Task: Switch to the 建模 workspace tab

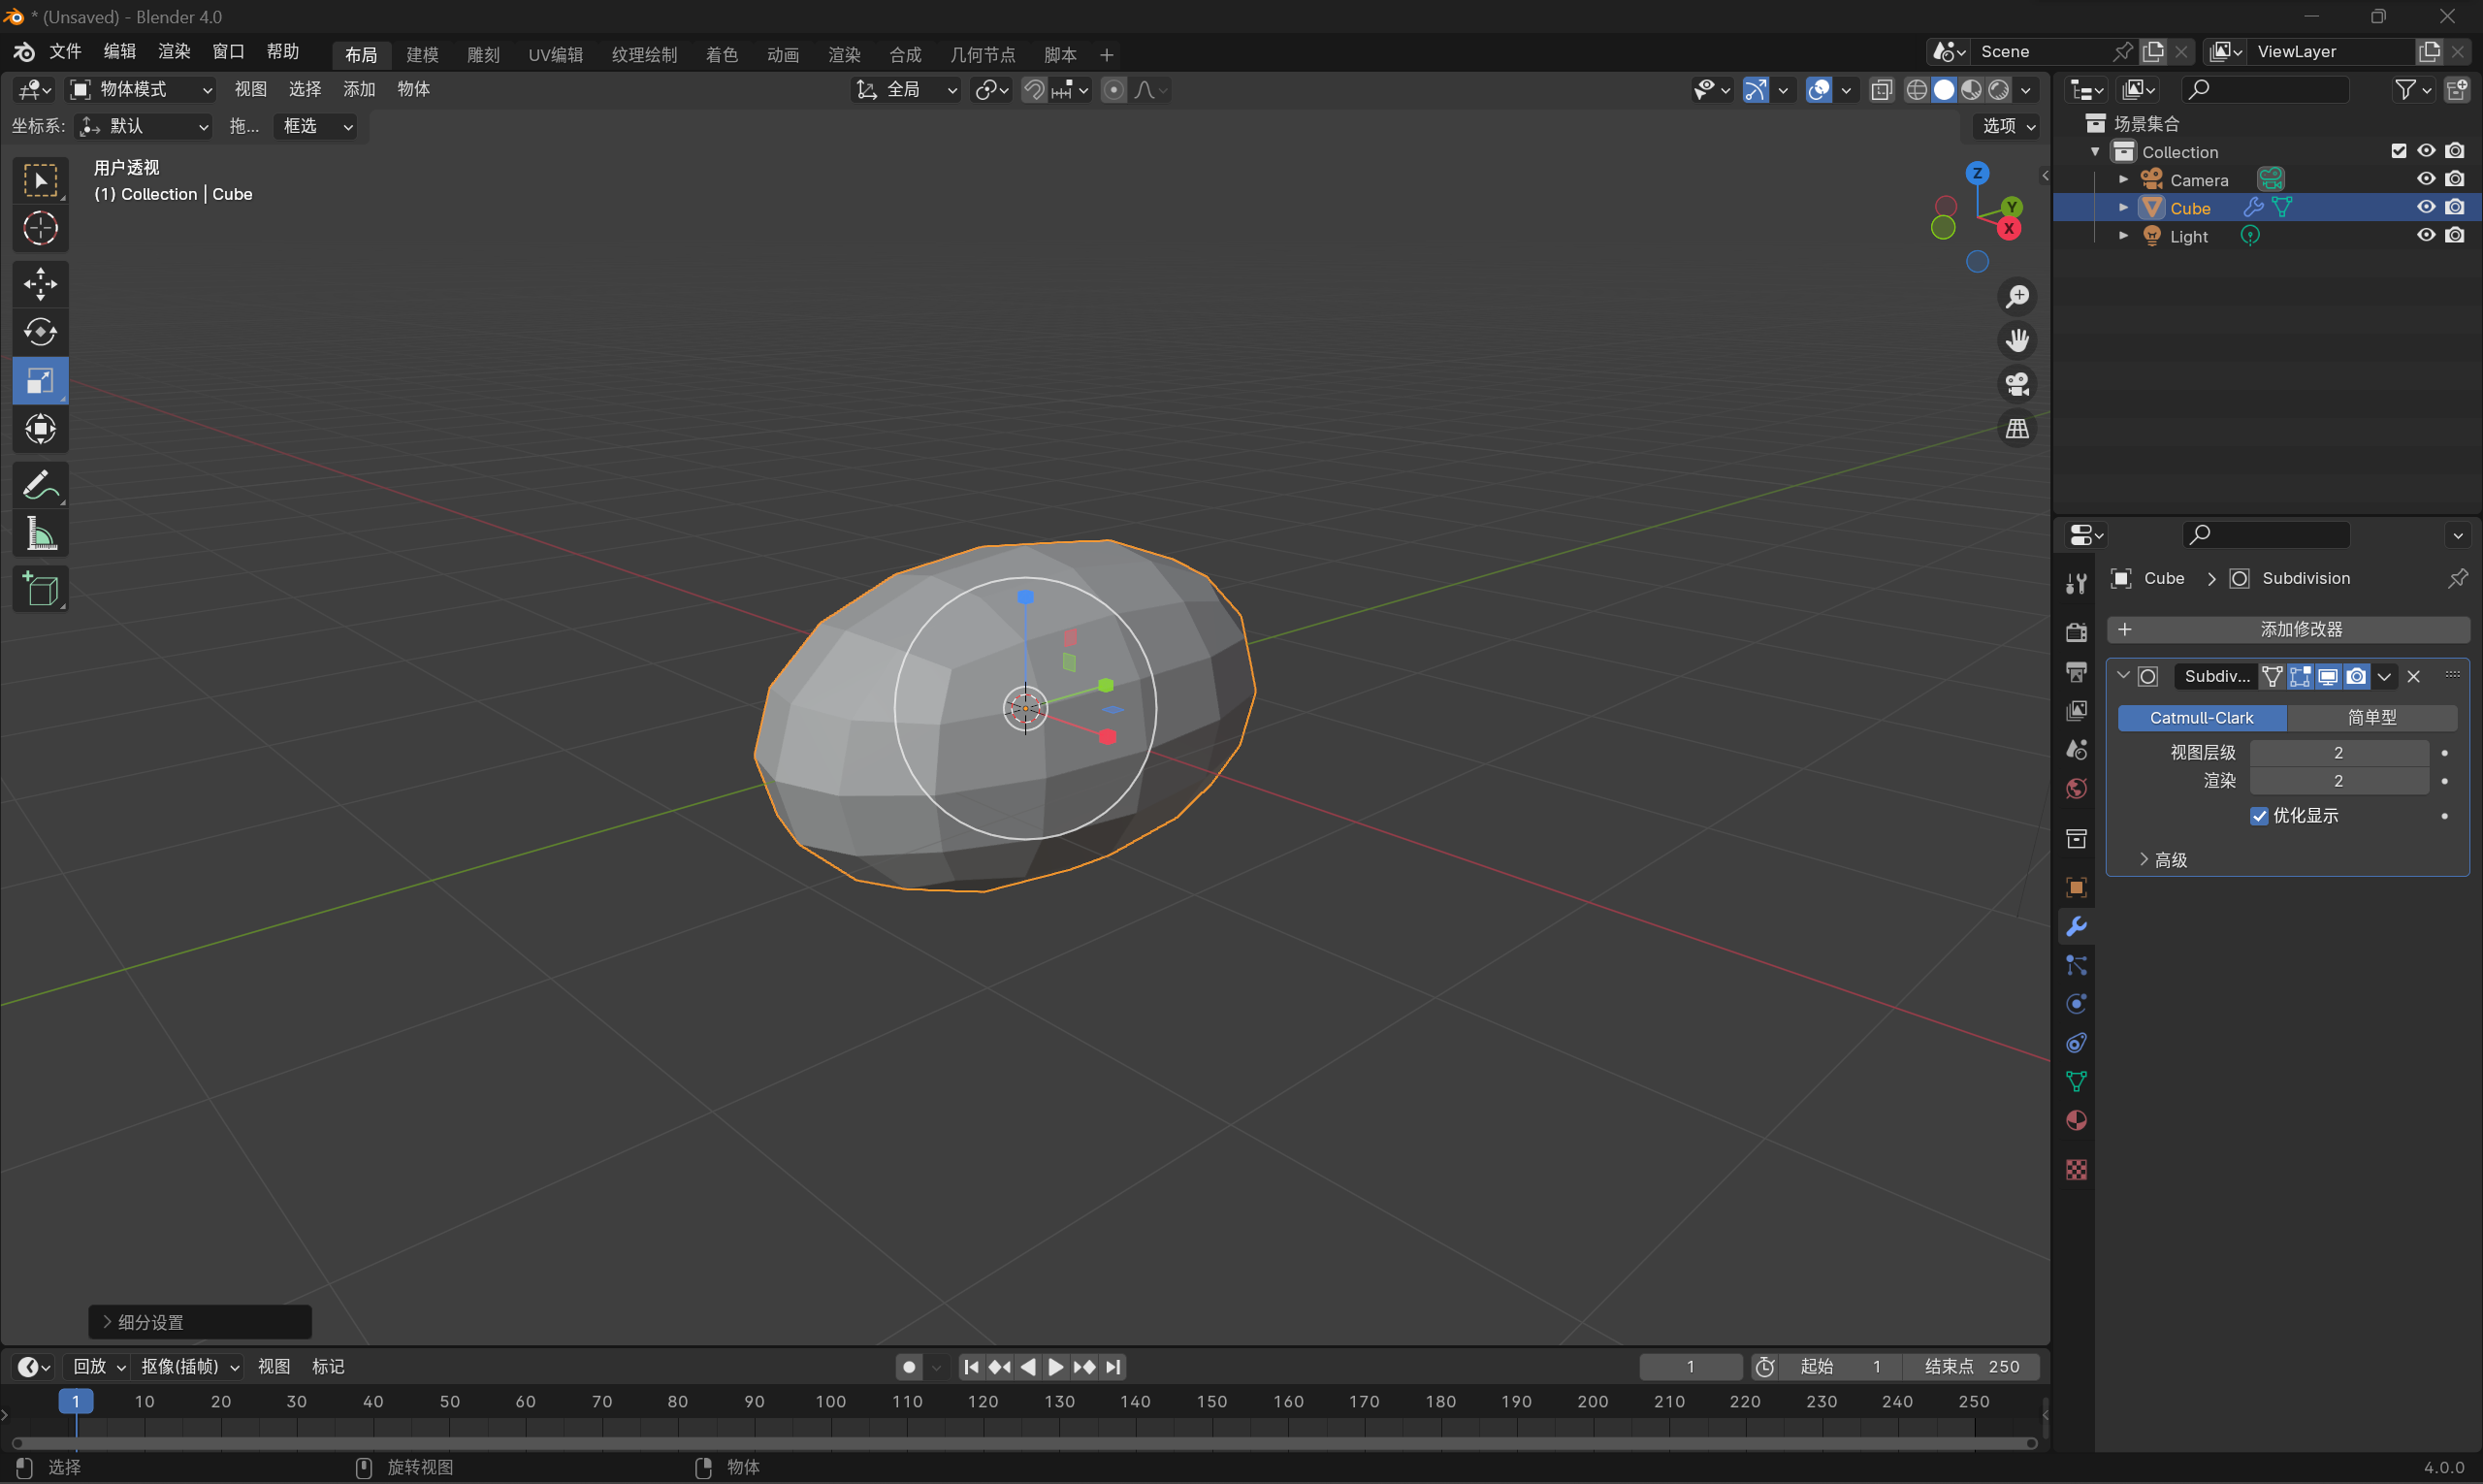Action: (422, 55)
